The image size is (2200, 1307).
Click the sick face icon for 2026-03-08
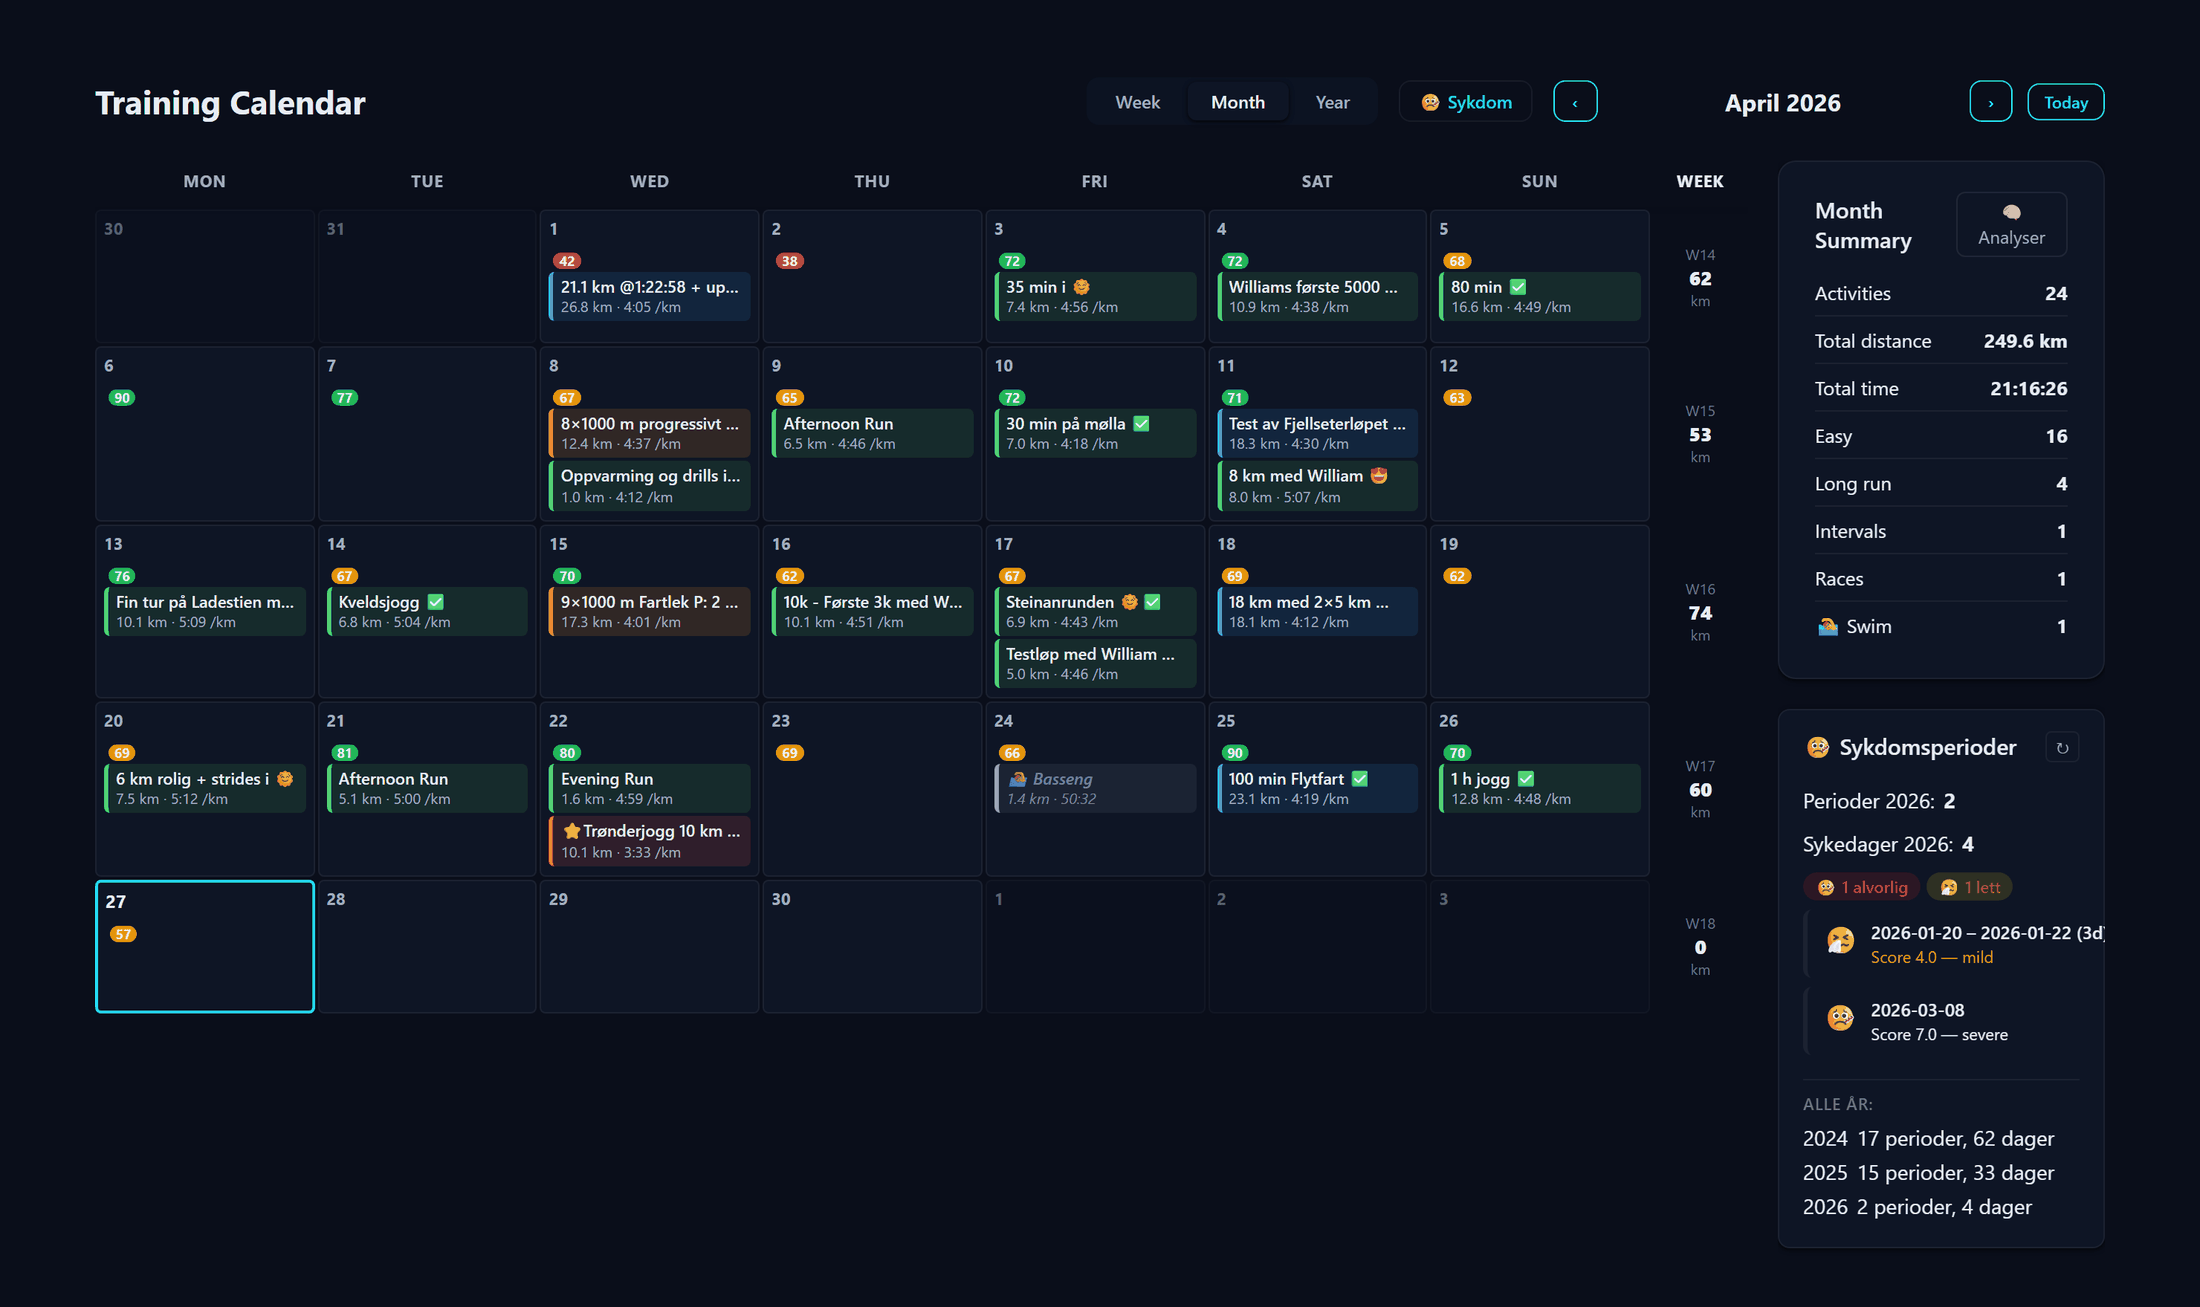pyautogui.click(x=1840, y=1018)
